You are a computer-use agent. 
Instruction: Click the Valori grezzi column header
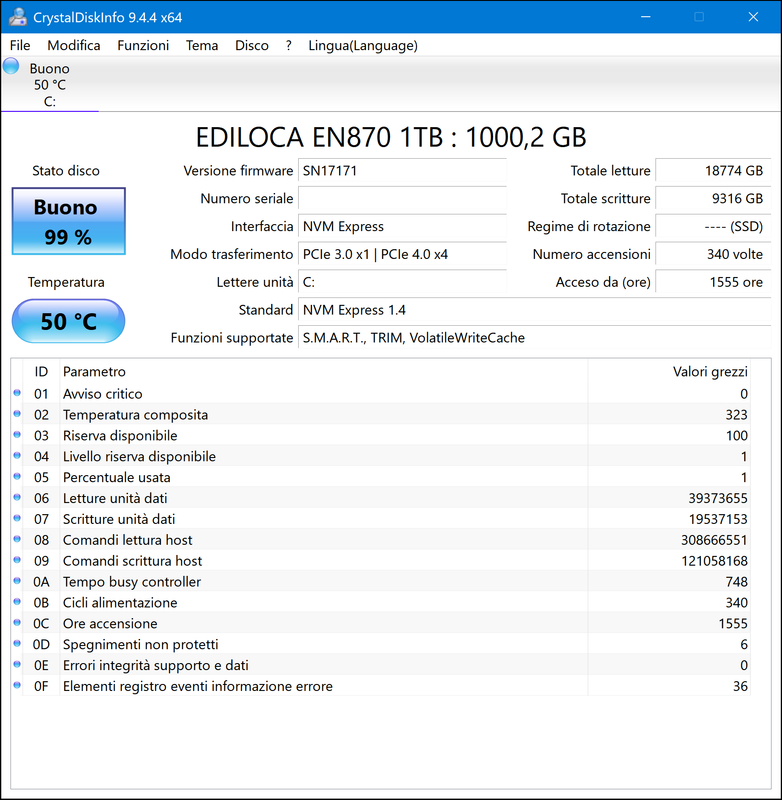tap(669, 371)
